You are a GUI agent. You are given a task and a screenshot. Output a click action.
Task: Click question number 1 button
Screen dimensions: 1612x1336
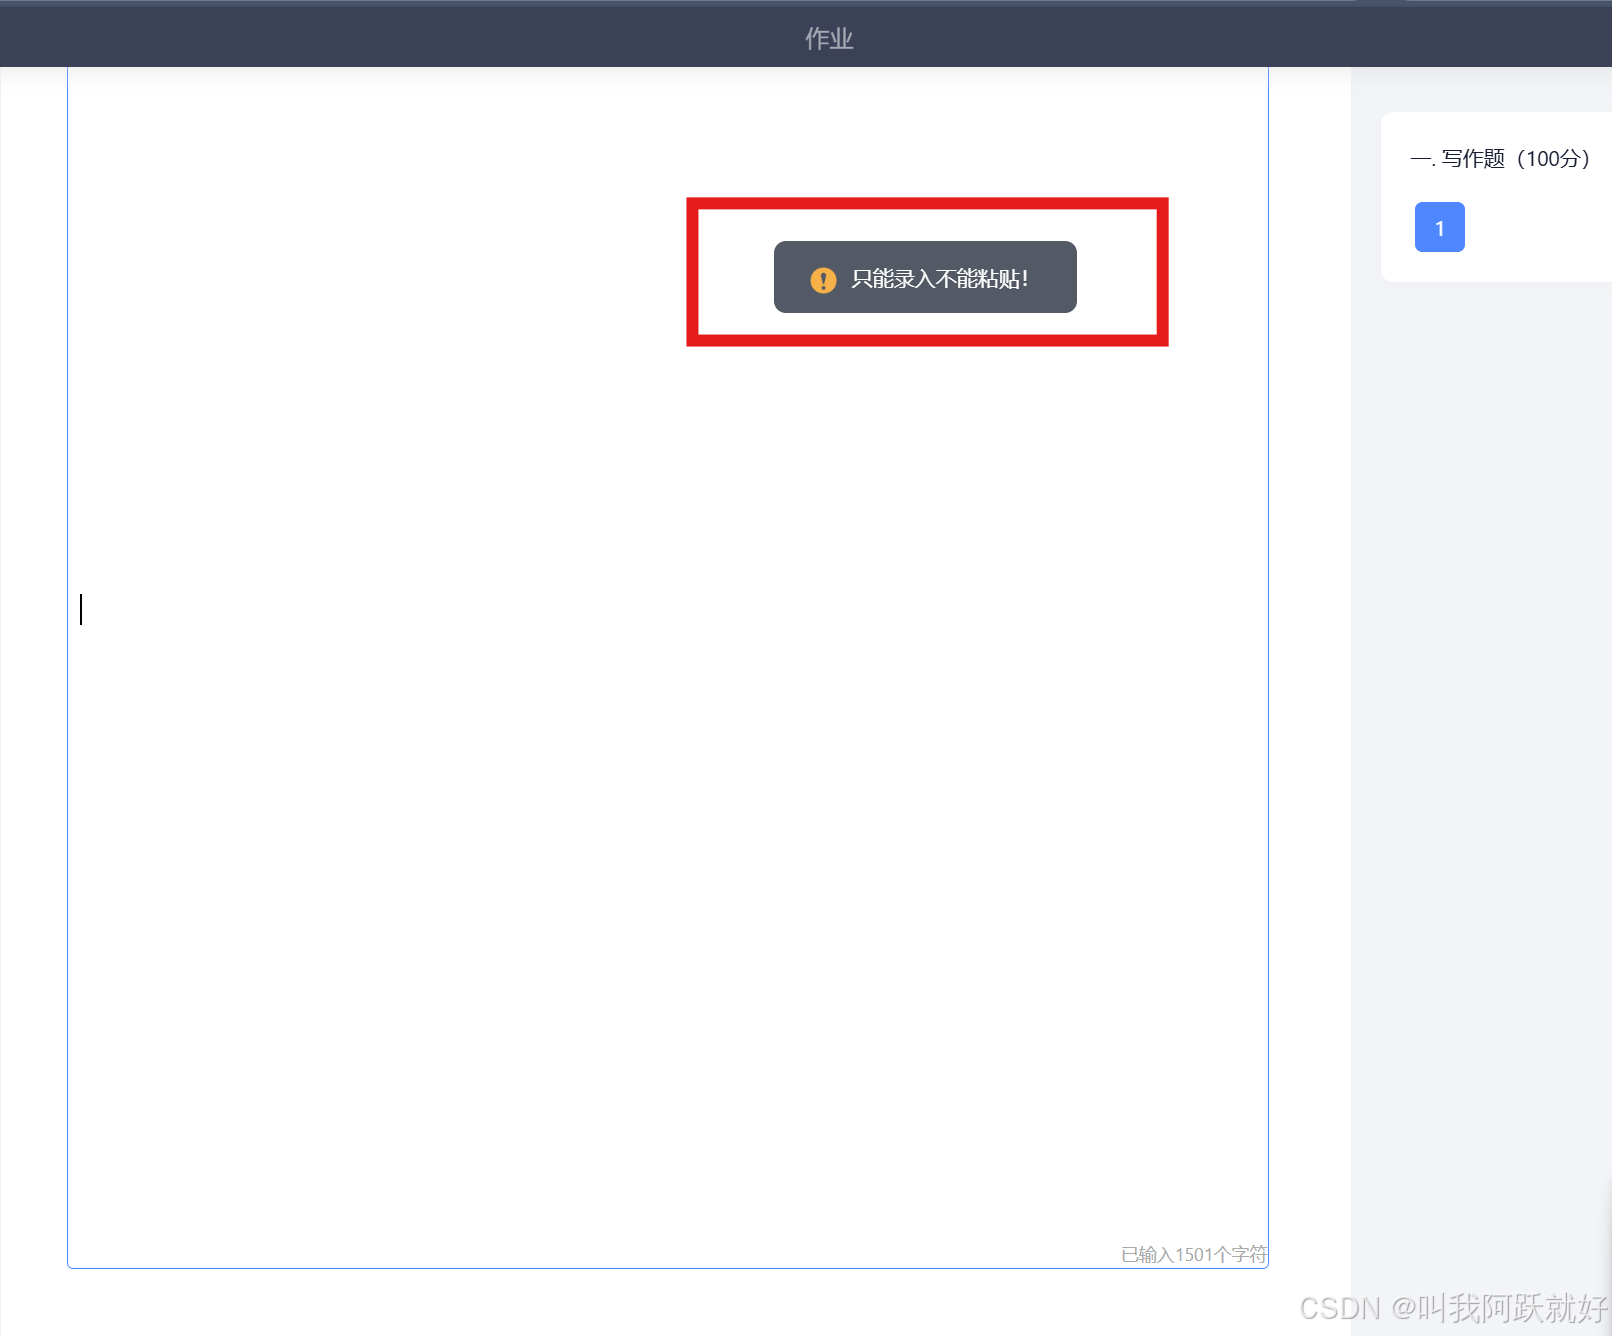pyautogui.click(x=1439, y=227)
